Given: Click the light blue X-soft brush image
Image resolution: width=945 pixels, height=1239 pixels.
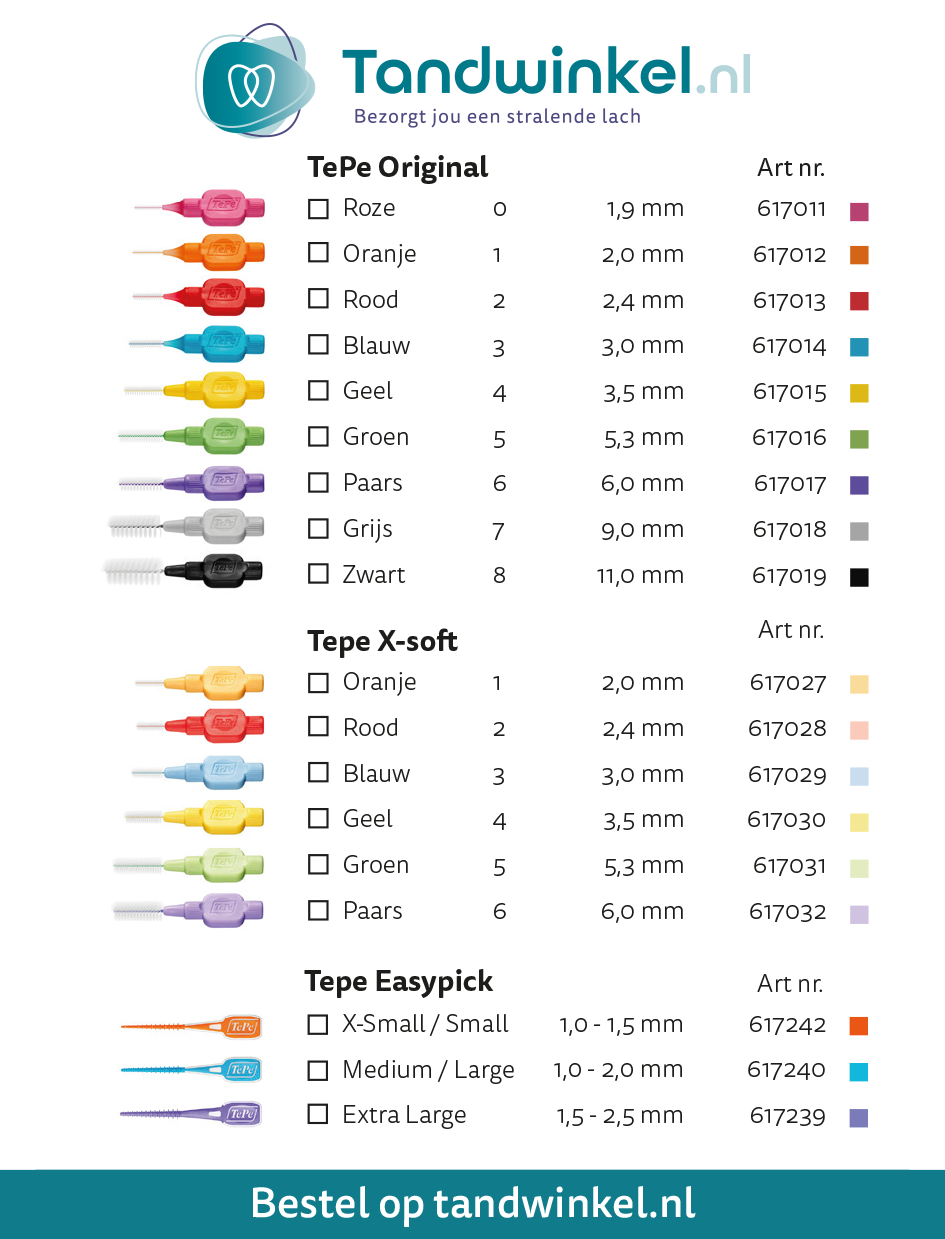Looking at the screenshot, I should pyautogui.click(x=198, y=772).
